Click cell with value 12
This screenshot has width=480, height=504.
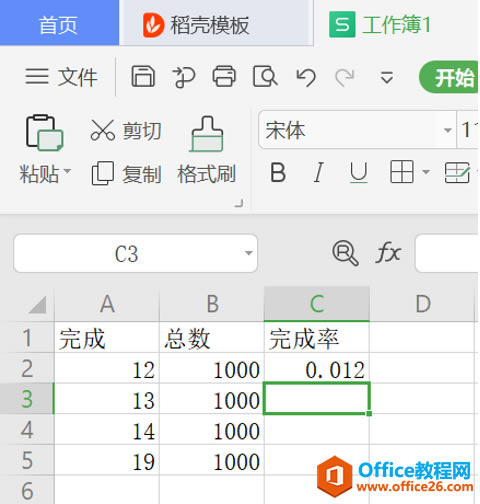107,368
